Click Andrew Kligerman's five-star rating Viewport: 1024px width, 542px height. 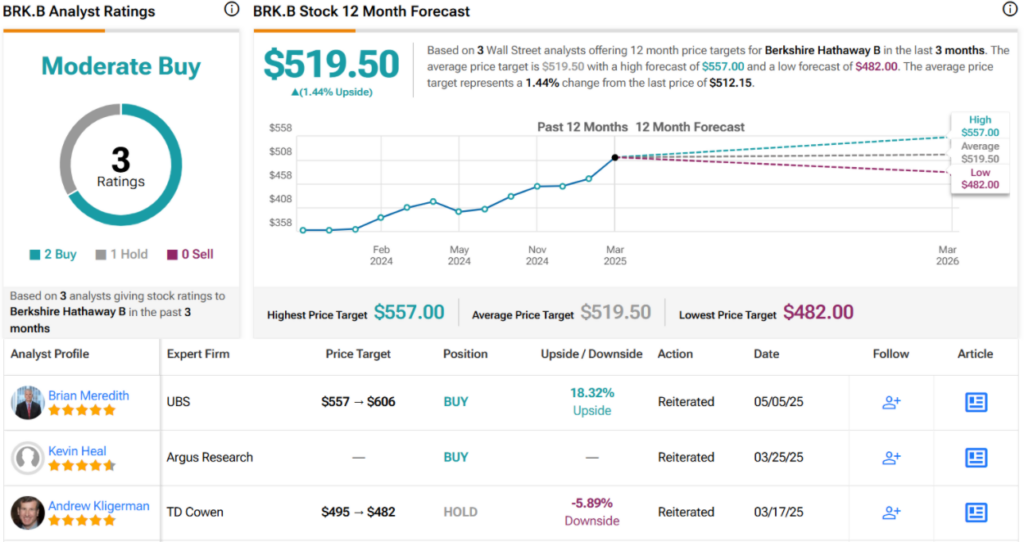pyautogui.click(x=82, y=520)
